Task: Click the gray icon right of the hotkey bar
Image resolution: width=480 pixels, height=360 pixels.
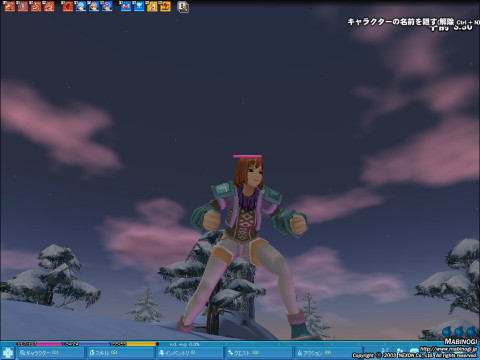Action: [x=183, y=7]
